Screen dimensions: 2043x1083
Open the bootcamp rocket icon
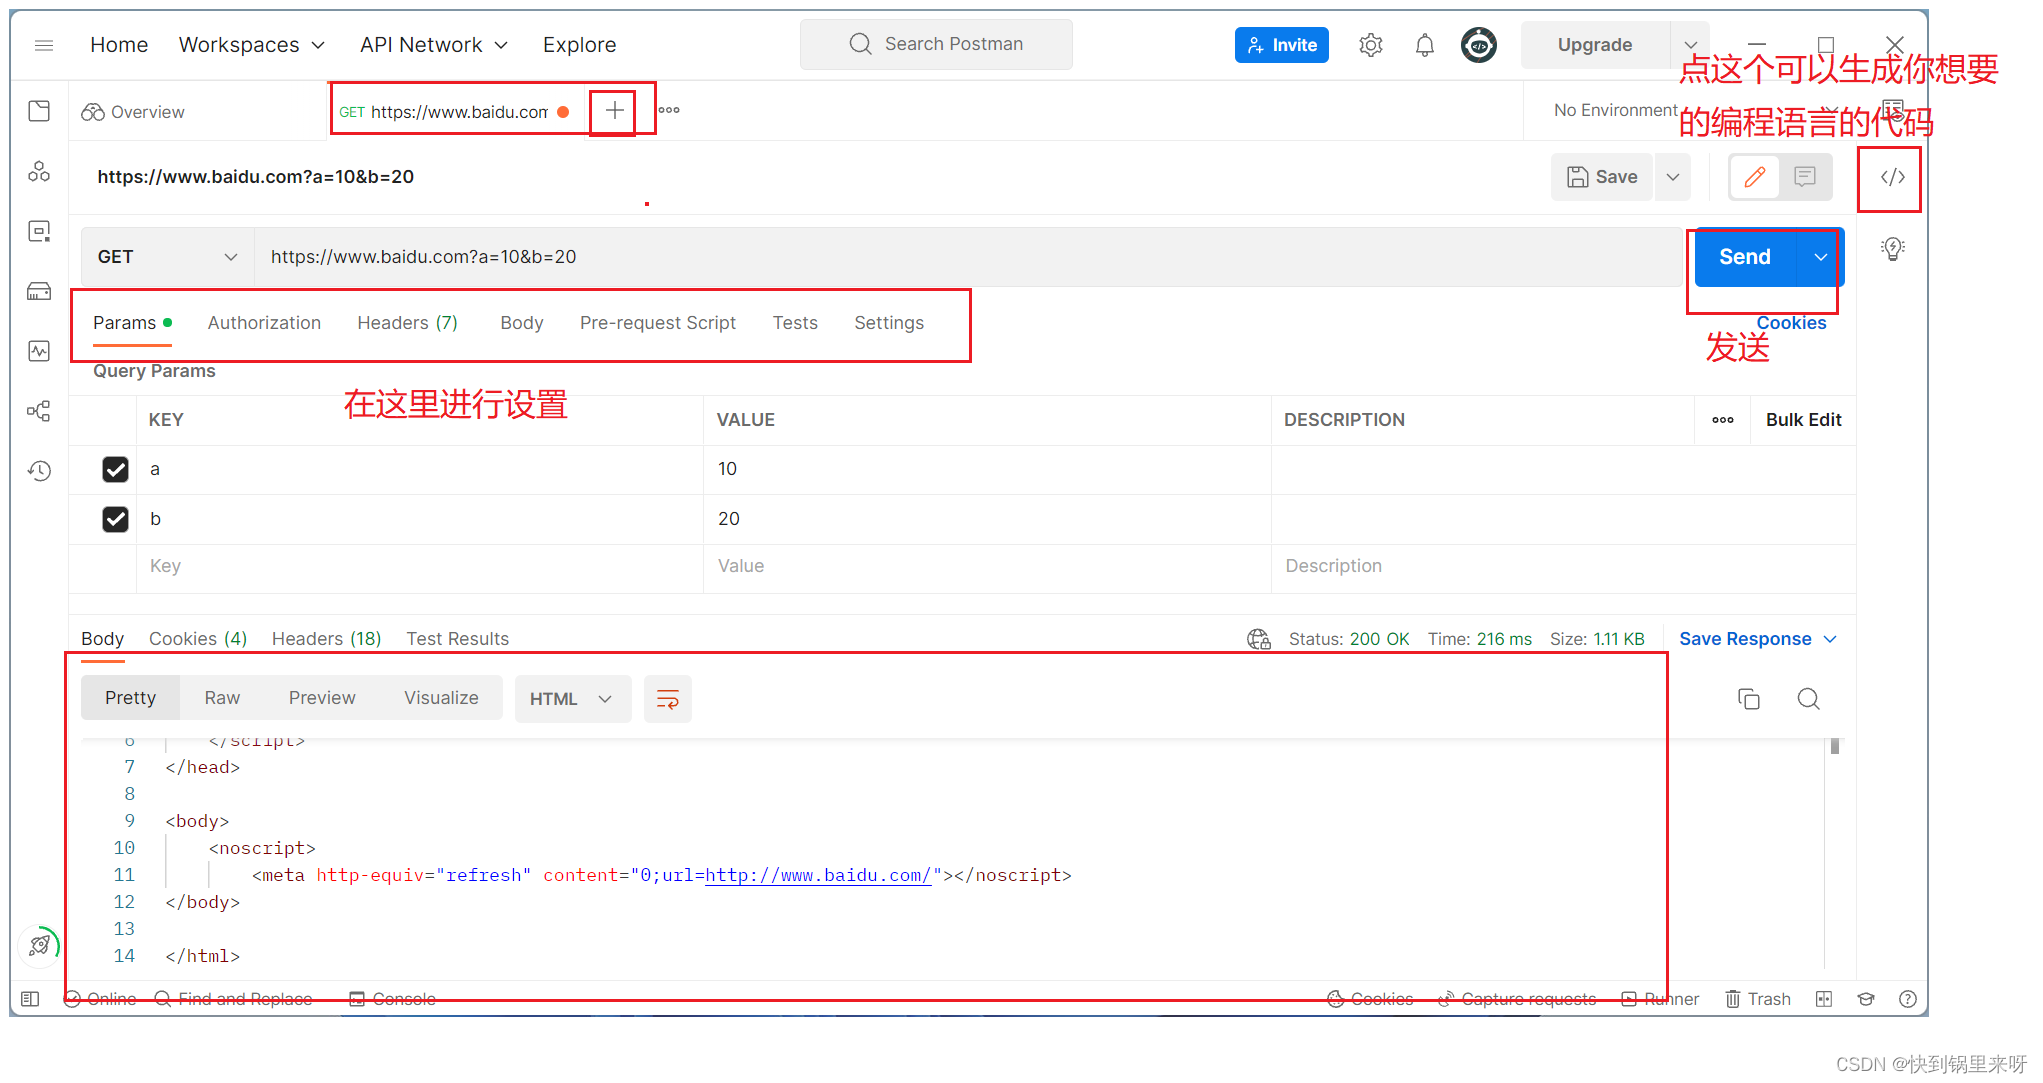pos(39,944)
